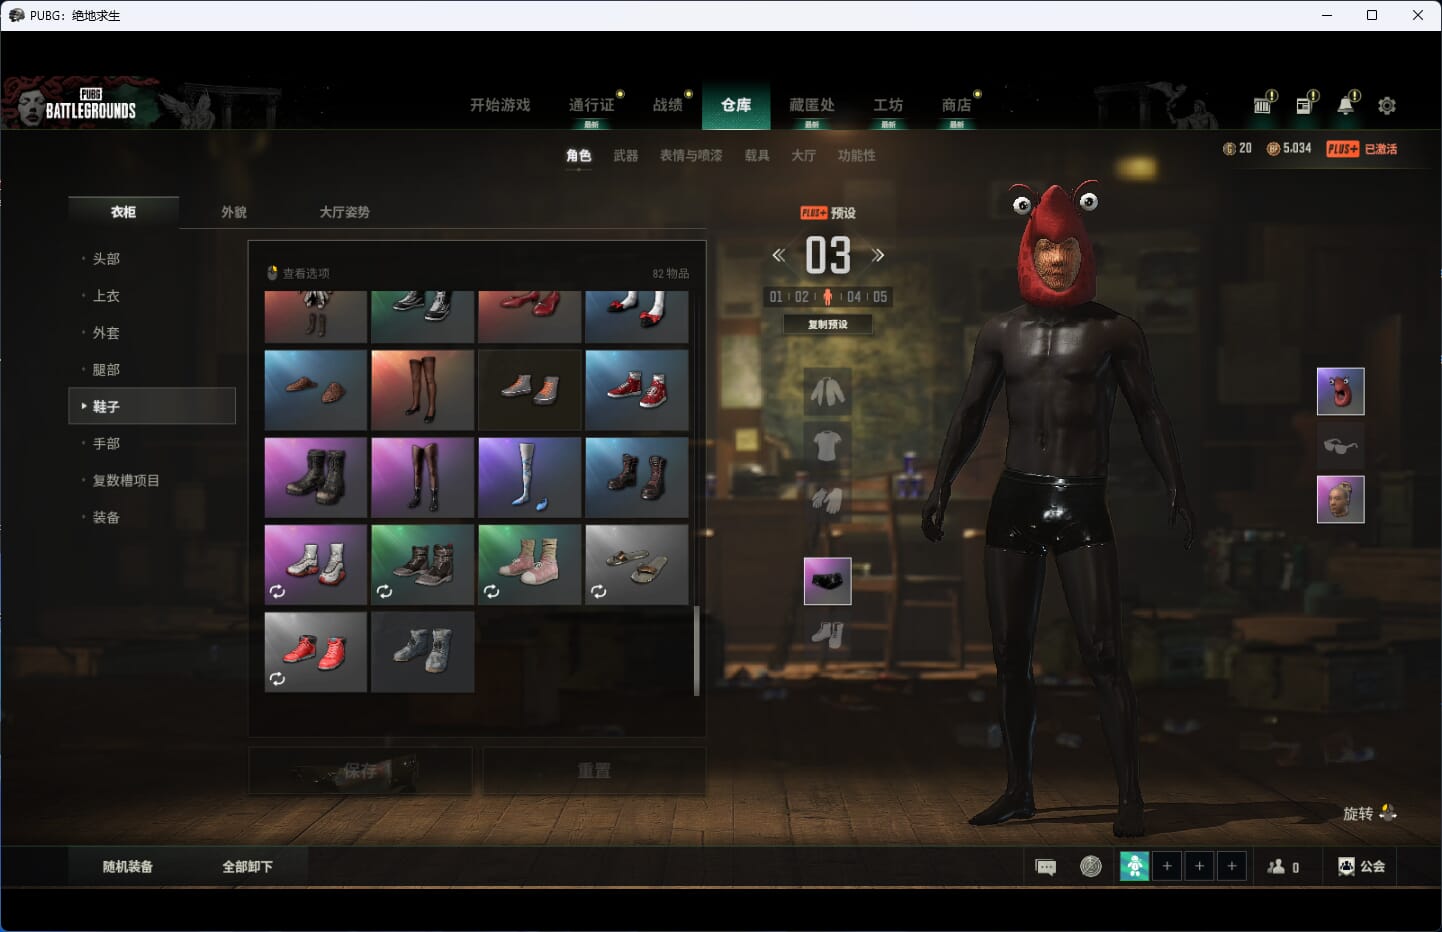Click the item list vertical scrollbar
Screen dimensions: 1442x932
pyautogui.click(x=696, y=650)
